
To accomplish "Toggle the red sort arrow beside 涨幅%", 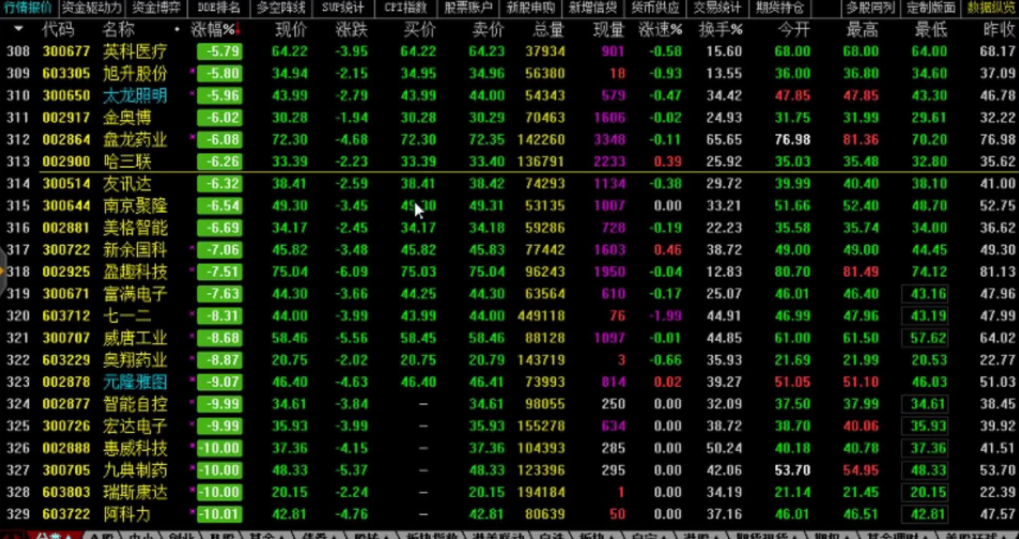I will [238, 29].
